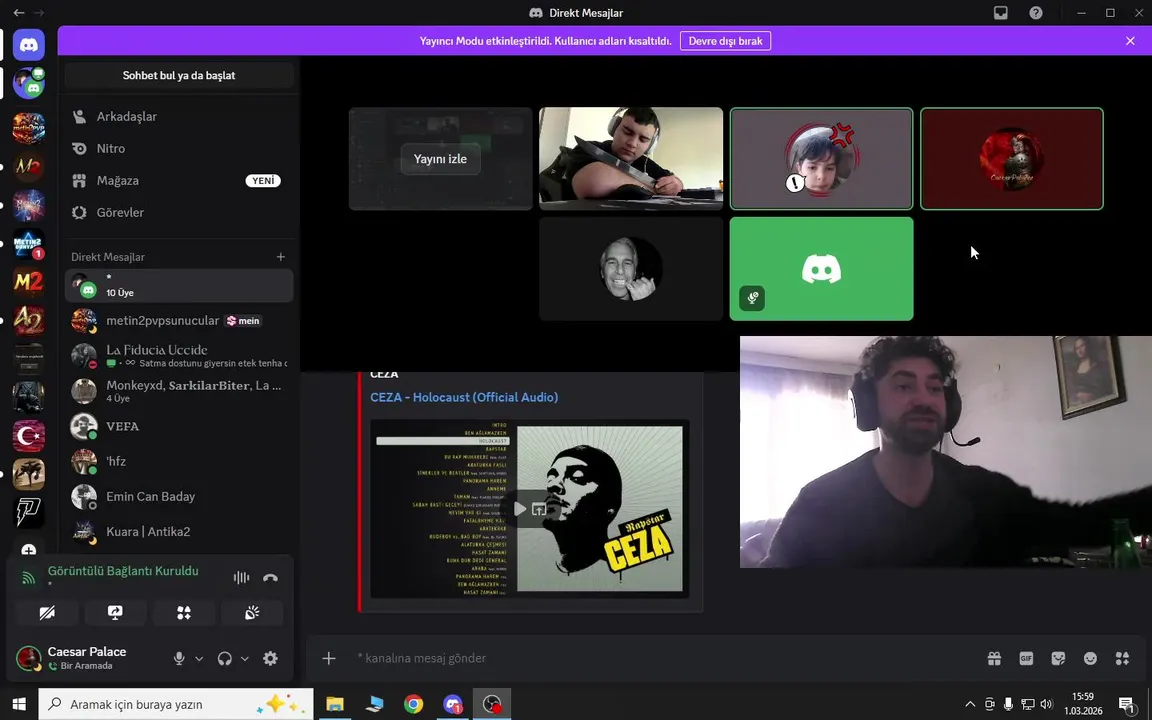1152x720 pixels.
Task: Show hidden system tray icons arrow
Action: pyautogui.click(x=970, y=704)
